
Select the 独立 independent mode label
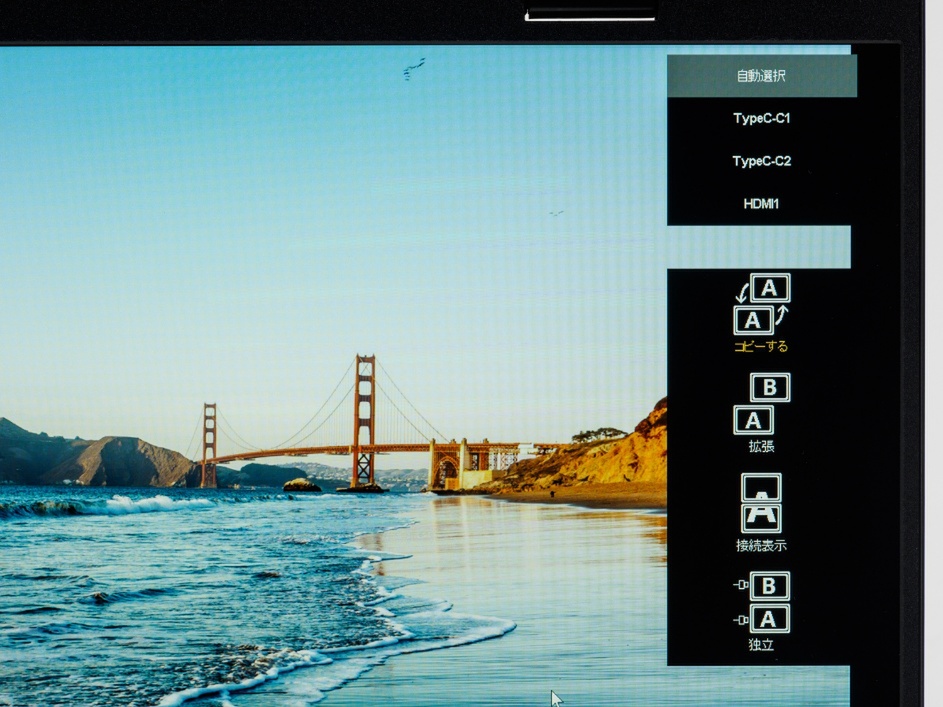[x=761, y=646]
